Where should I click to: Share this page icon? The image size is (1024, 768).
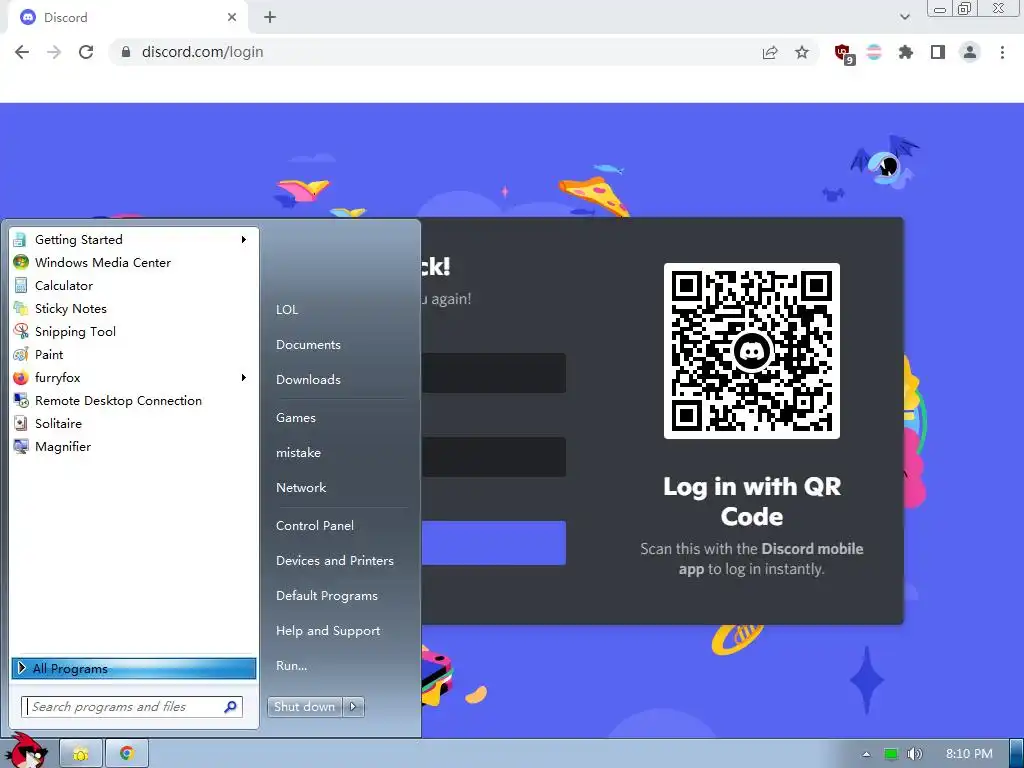[x=770, y=52]
